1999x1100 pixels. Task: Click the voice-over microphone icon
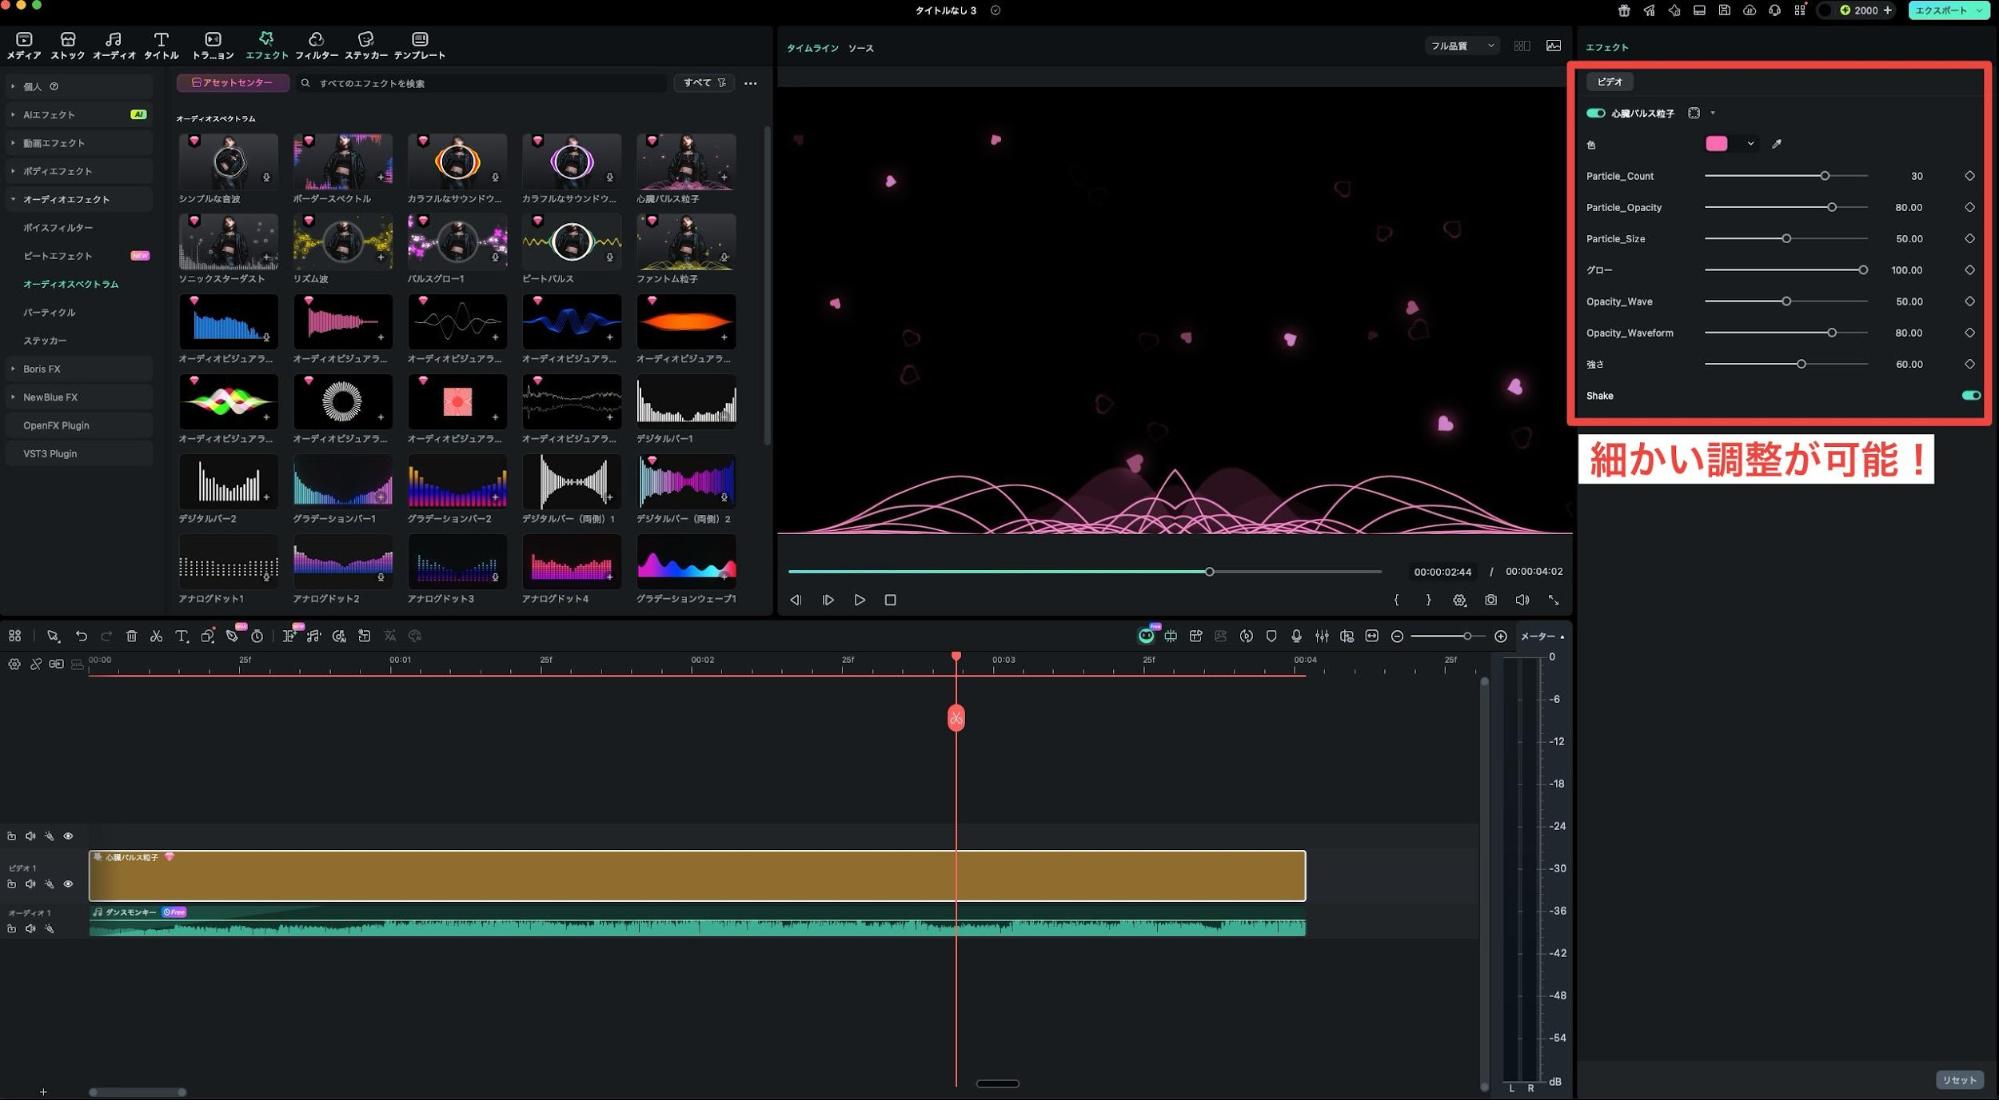tap(1296, 636)
